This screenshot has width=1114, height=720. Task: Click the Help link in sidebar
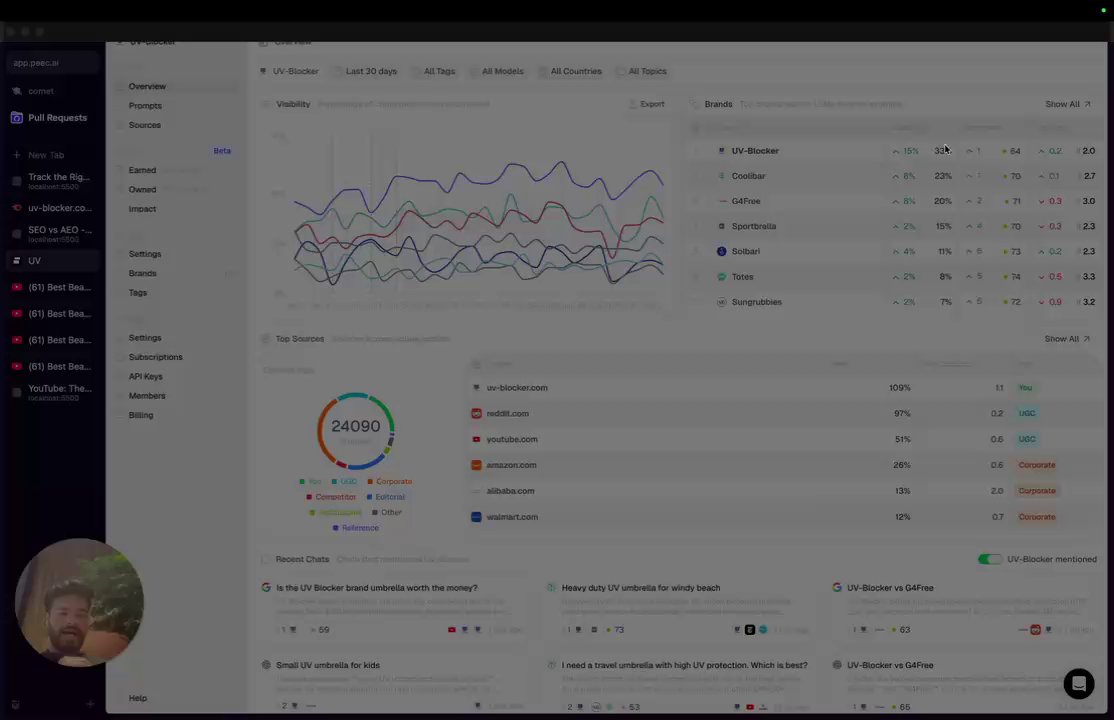click(x=138, y=698)
